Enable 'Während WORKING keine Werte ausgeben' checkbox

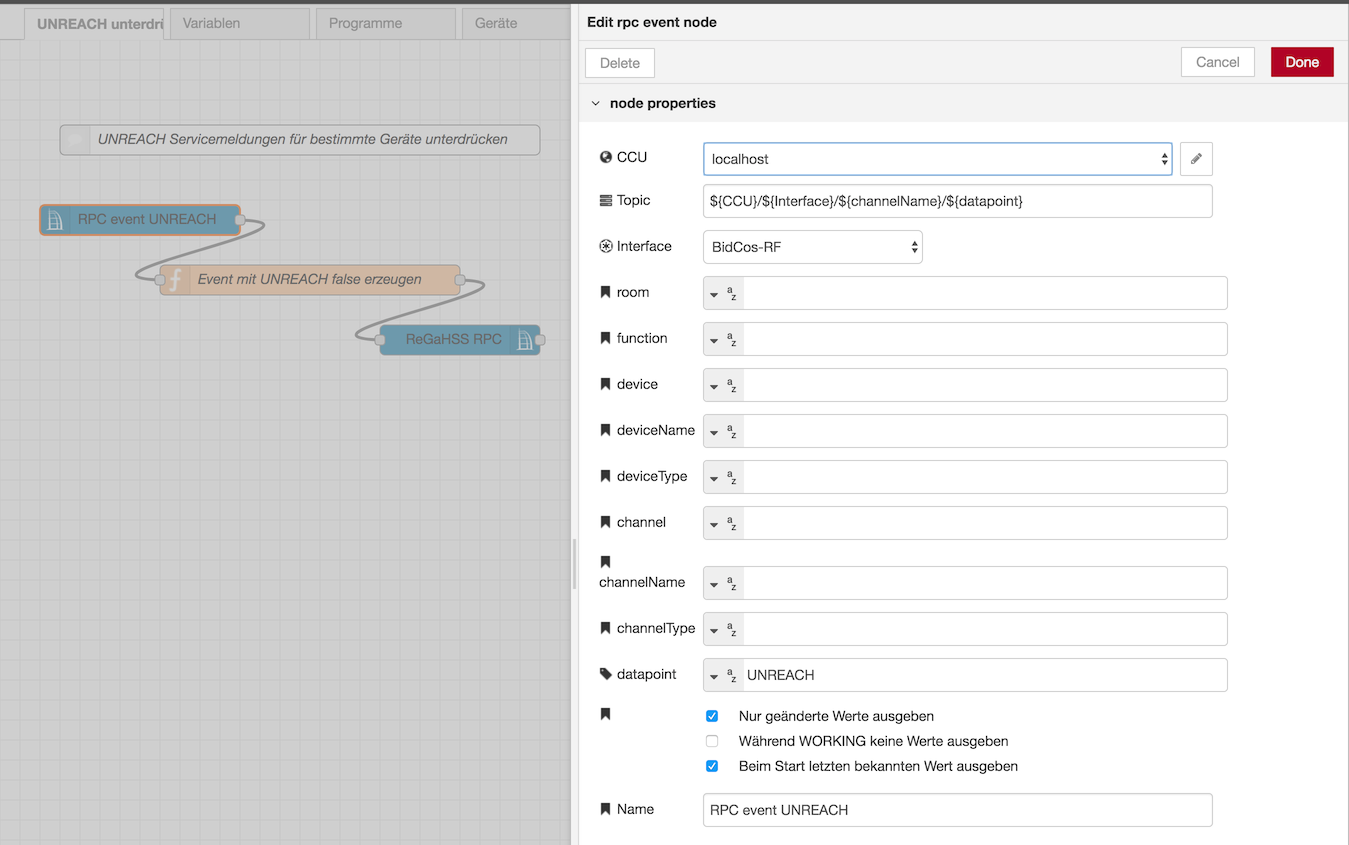[712, 741]
